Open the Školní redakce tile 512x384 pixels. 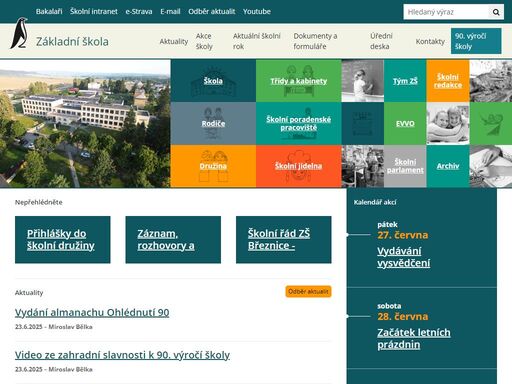(x=448, y=81)
